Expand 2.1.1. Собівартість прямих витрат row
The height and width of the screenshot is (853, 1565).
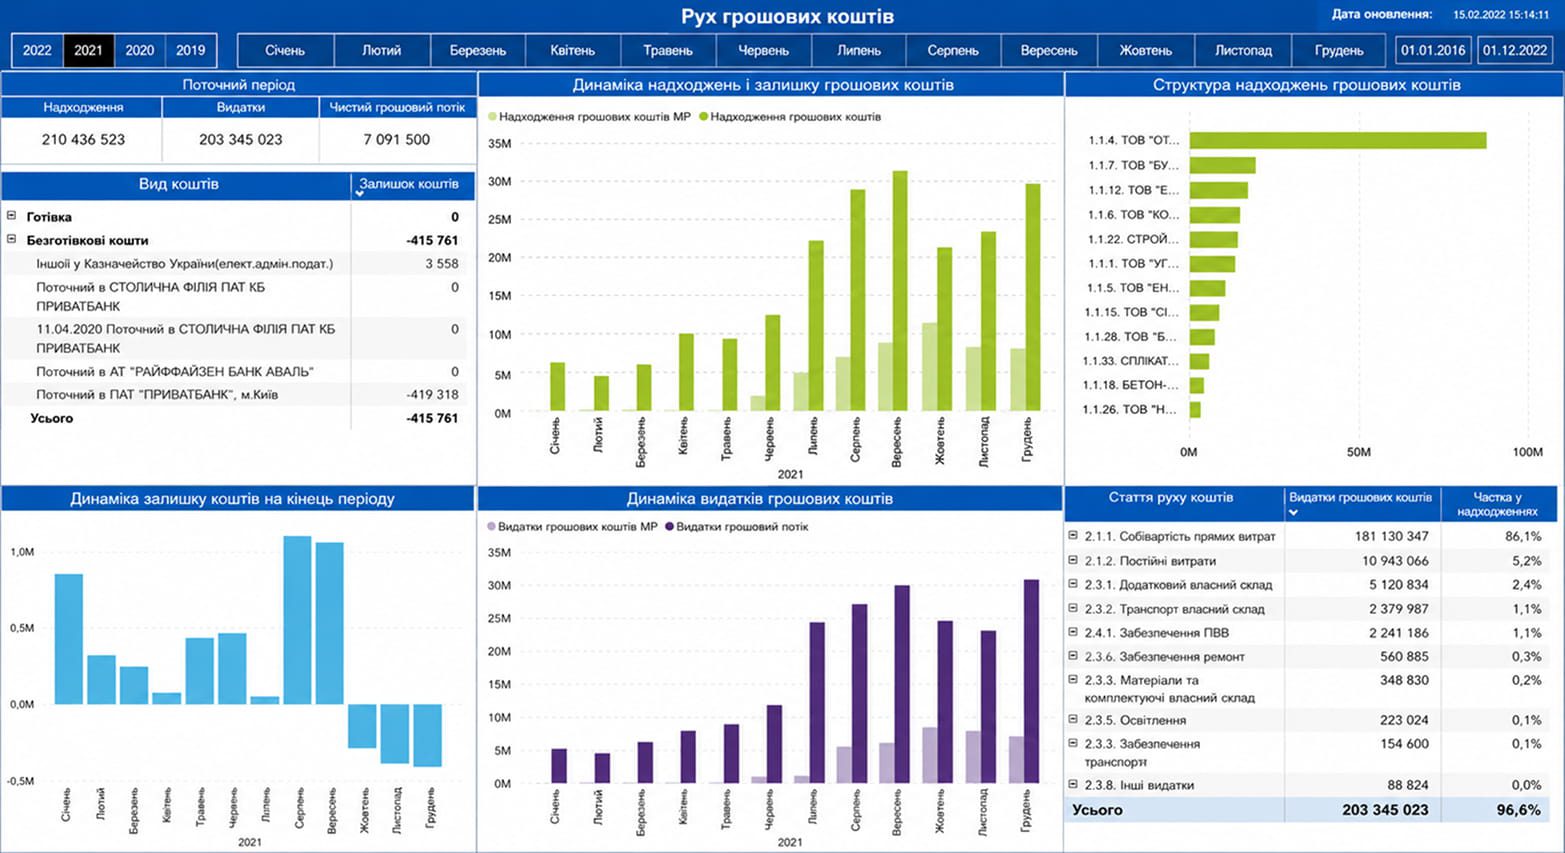[1073, 536]
